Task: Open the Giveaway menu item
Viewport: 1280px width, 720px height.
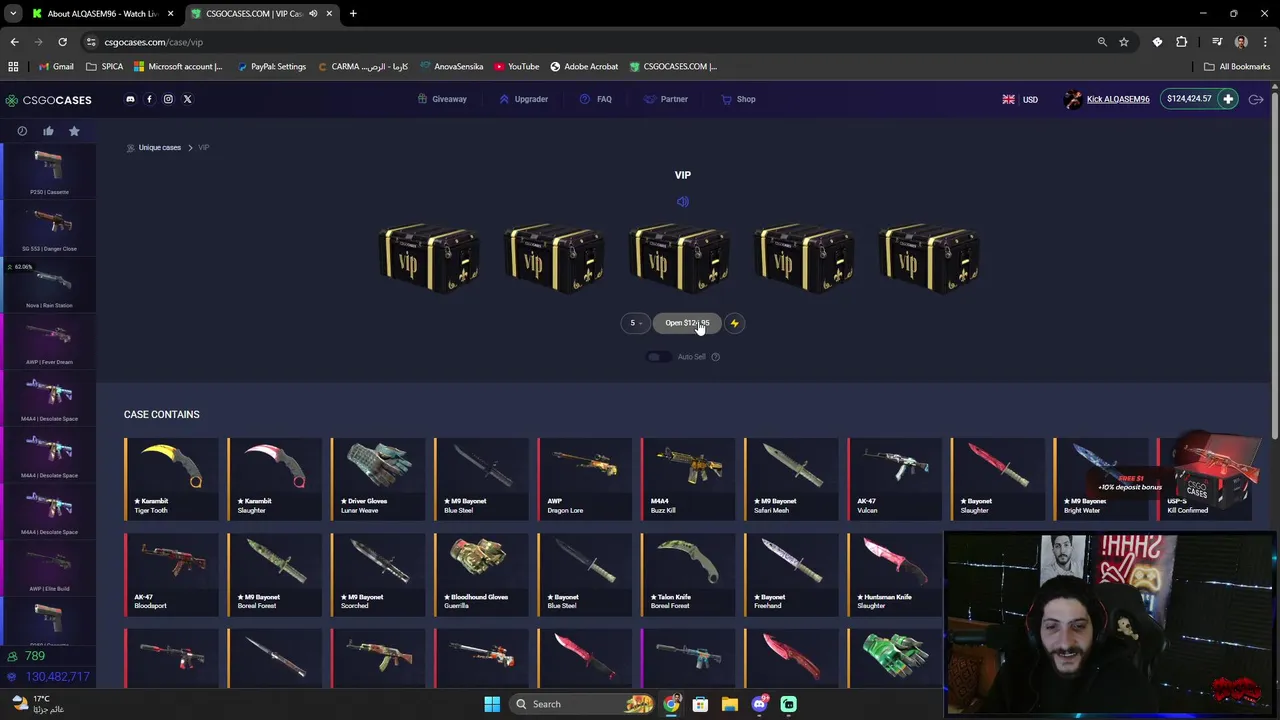Action: tap(442, 99)
